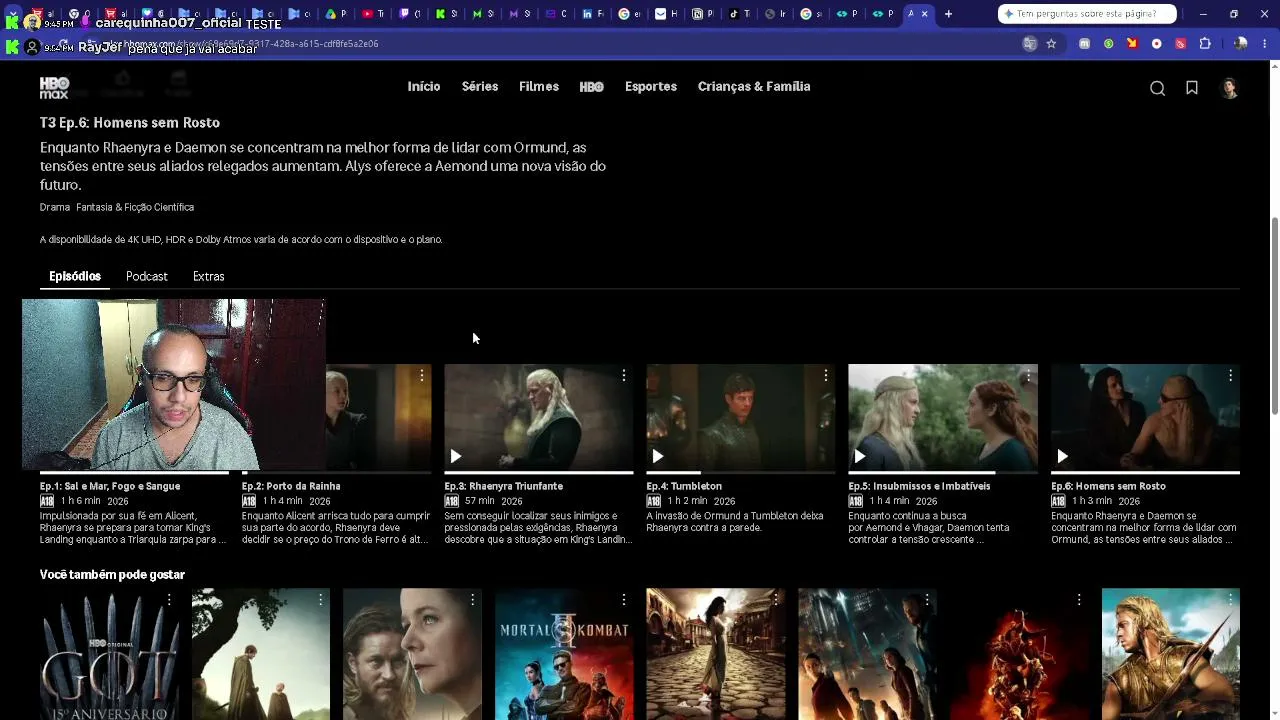Image resolution: width=1280 pixels, height=720 pixels.
Task: Open the HBO hub in navigation
Action: (592, 87)
